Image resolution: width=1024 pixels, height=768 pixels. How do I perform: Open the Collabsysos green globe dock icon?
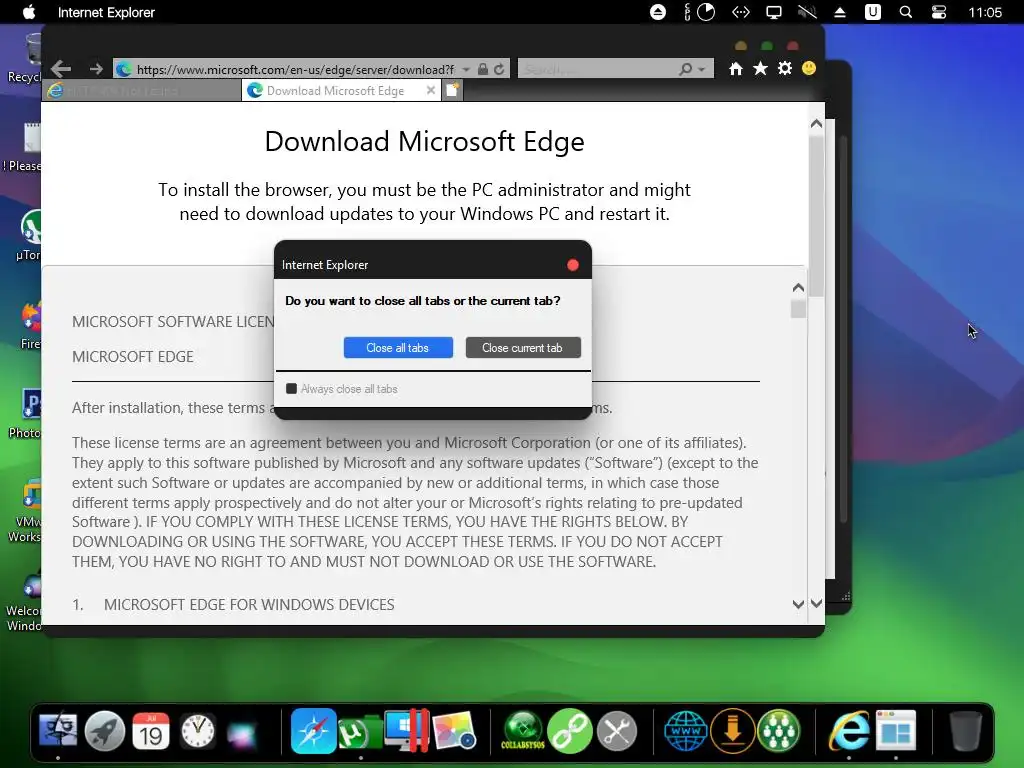click(523, 730)
